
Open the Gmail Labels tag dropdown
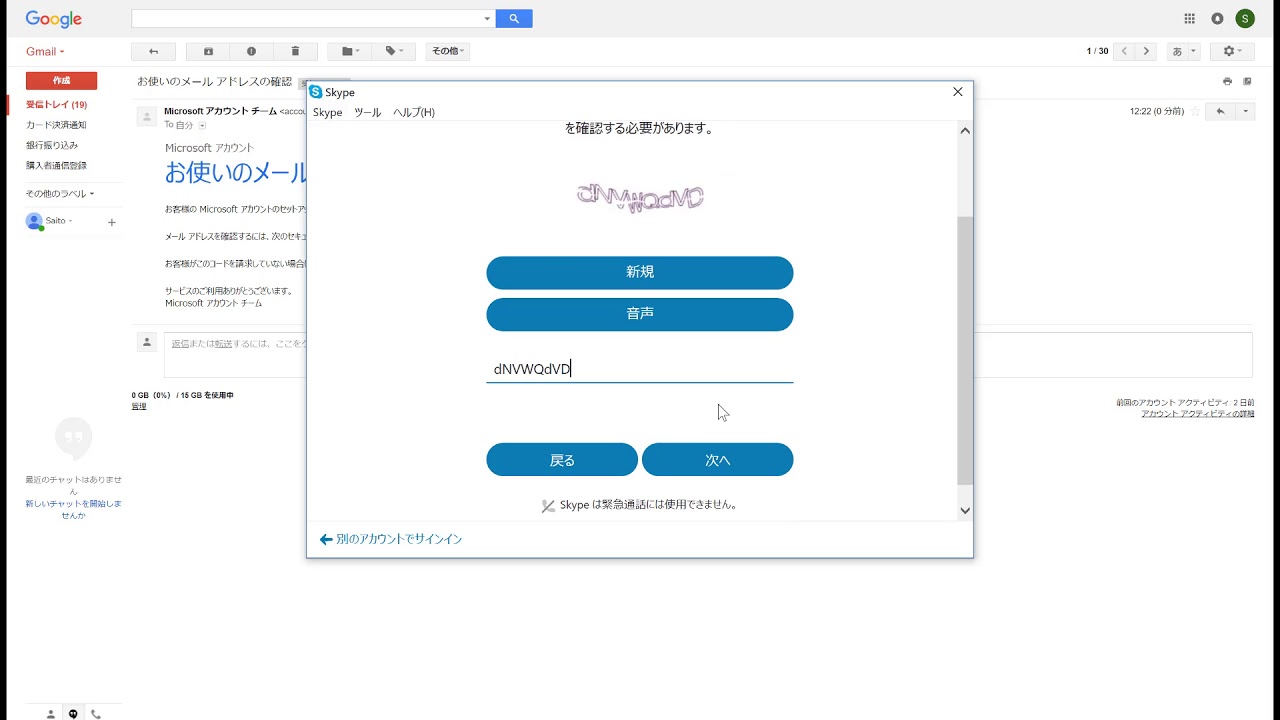[394, 51]
